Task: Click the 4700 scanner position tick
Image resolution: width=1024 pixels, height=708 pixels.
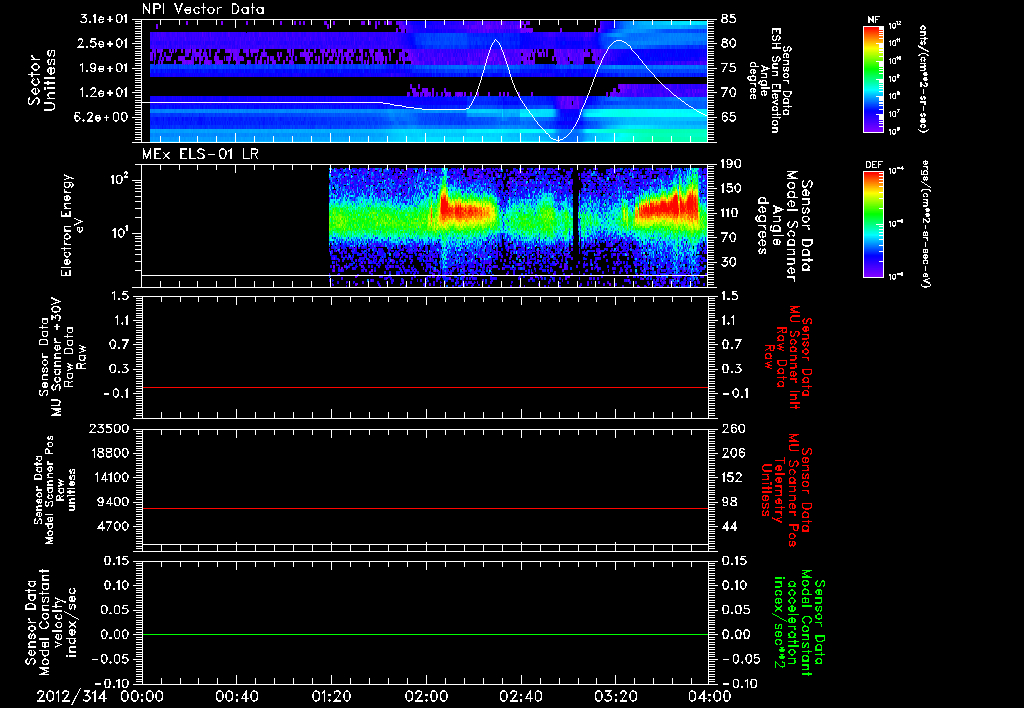Action: (113, 526)
